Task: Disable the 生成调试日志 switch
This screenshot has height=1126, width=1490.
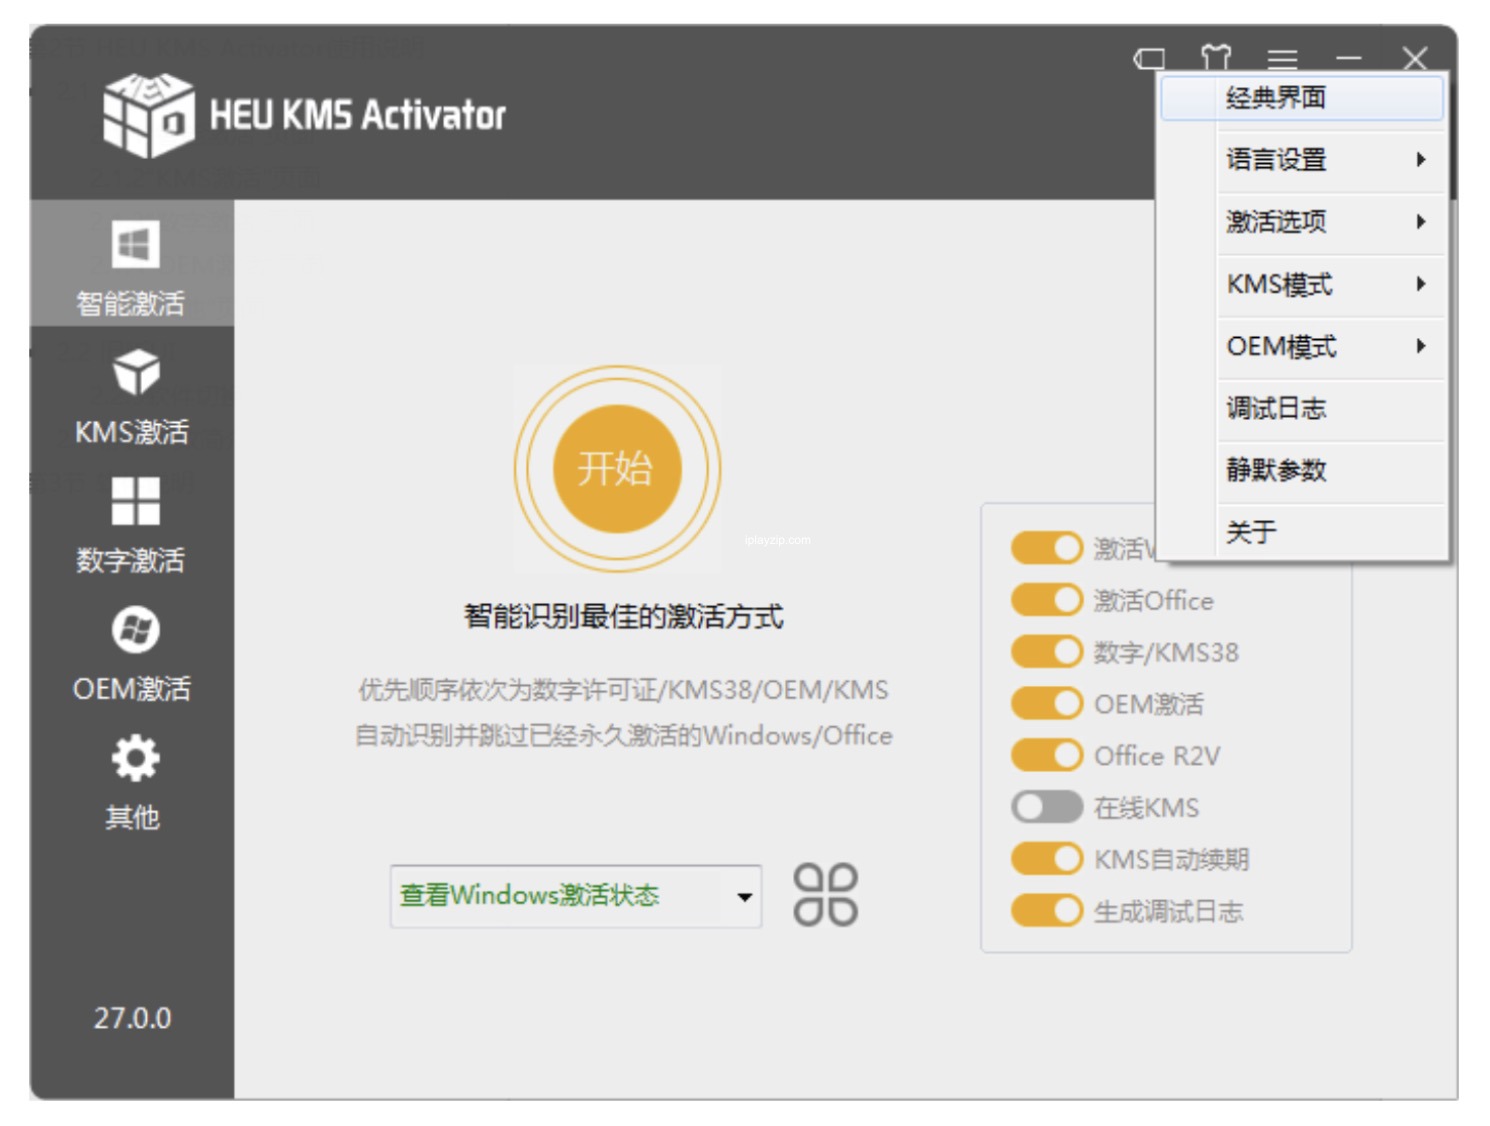Action: 1046,911
